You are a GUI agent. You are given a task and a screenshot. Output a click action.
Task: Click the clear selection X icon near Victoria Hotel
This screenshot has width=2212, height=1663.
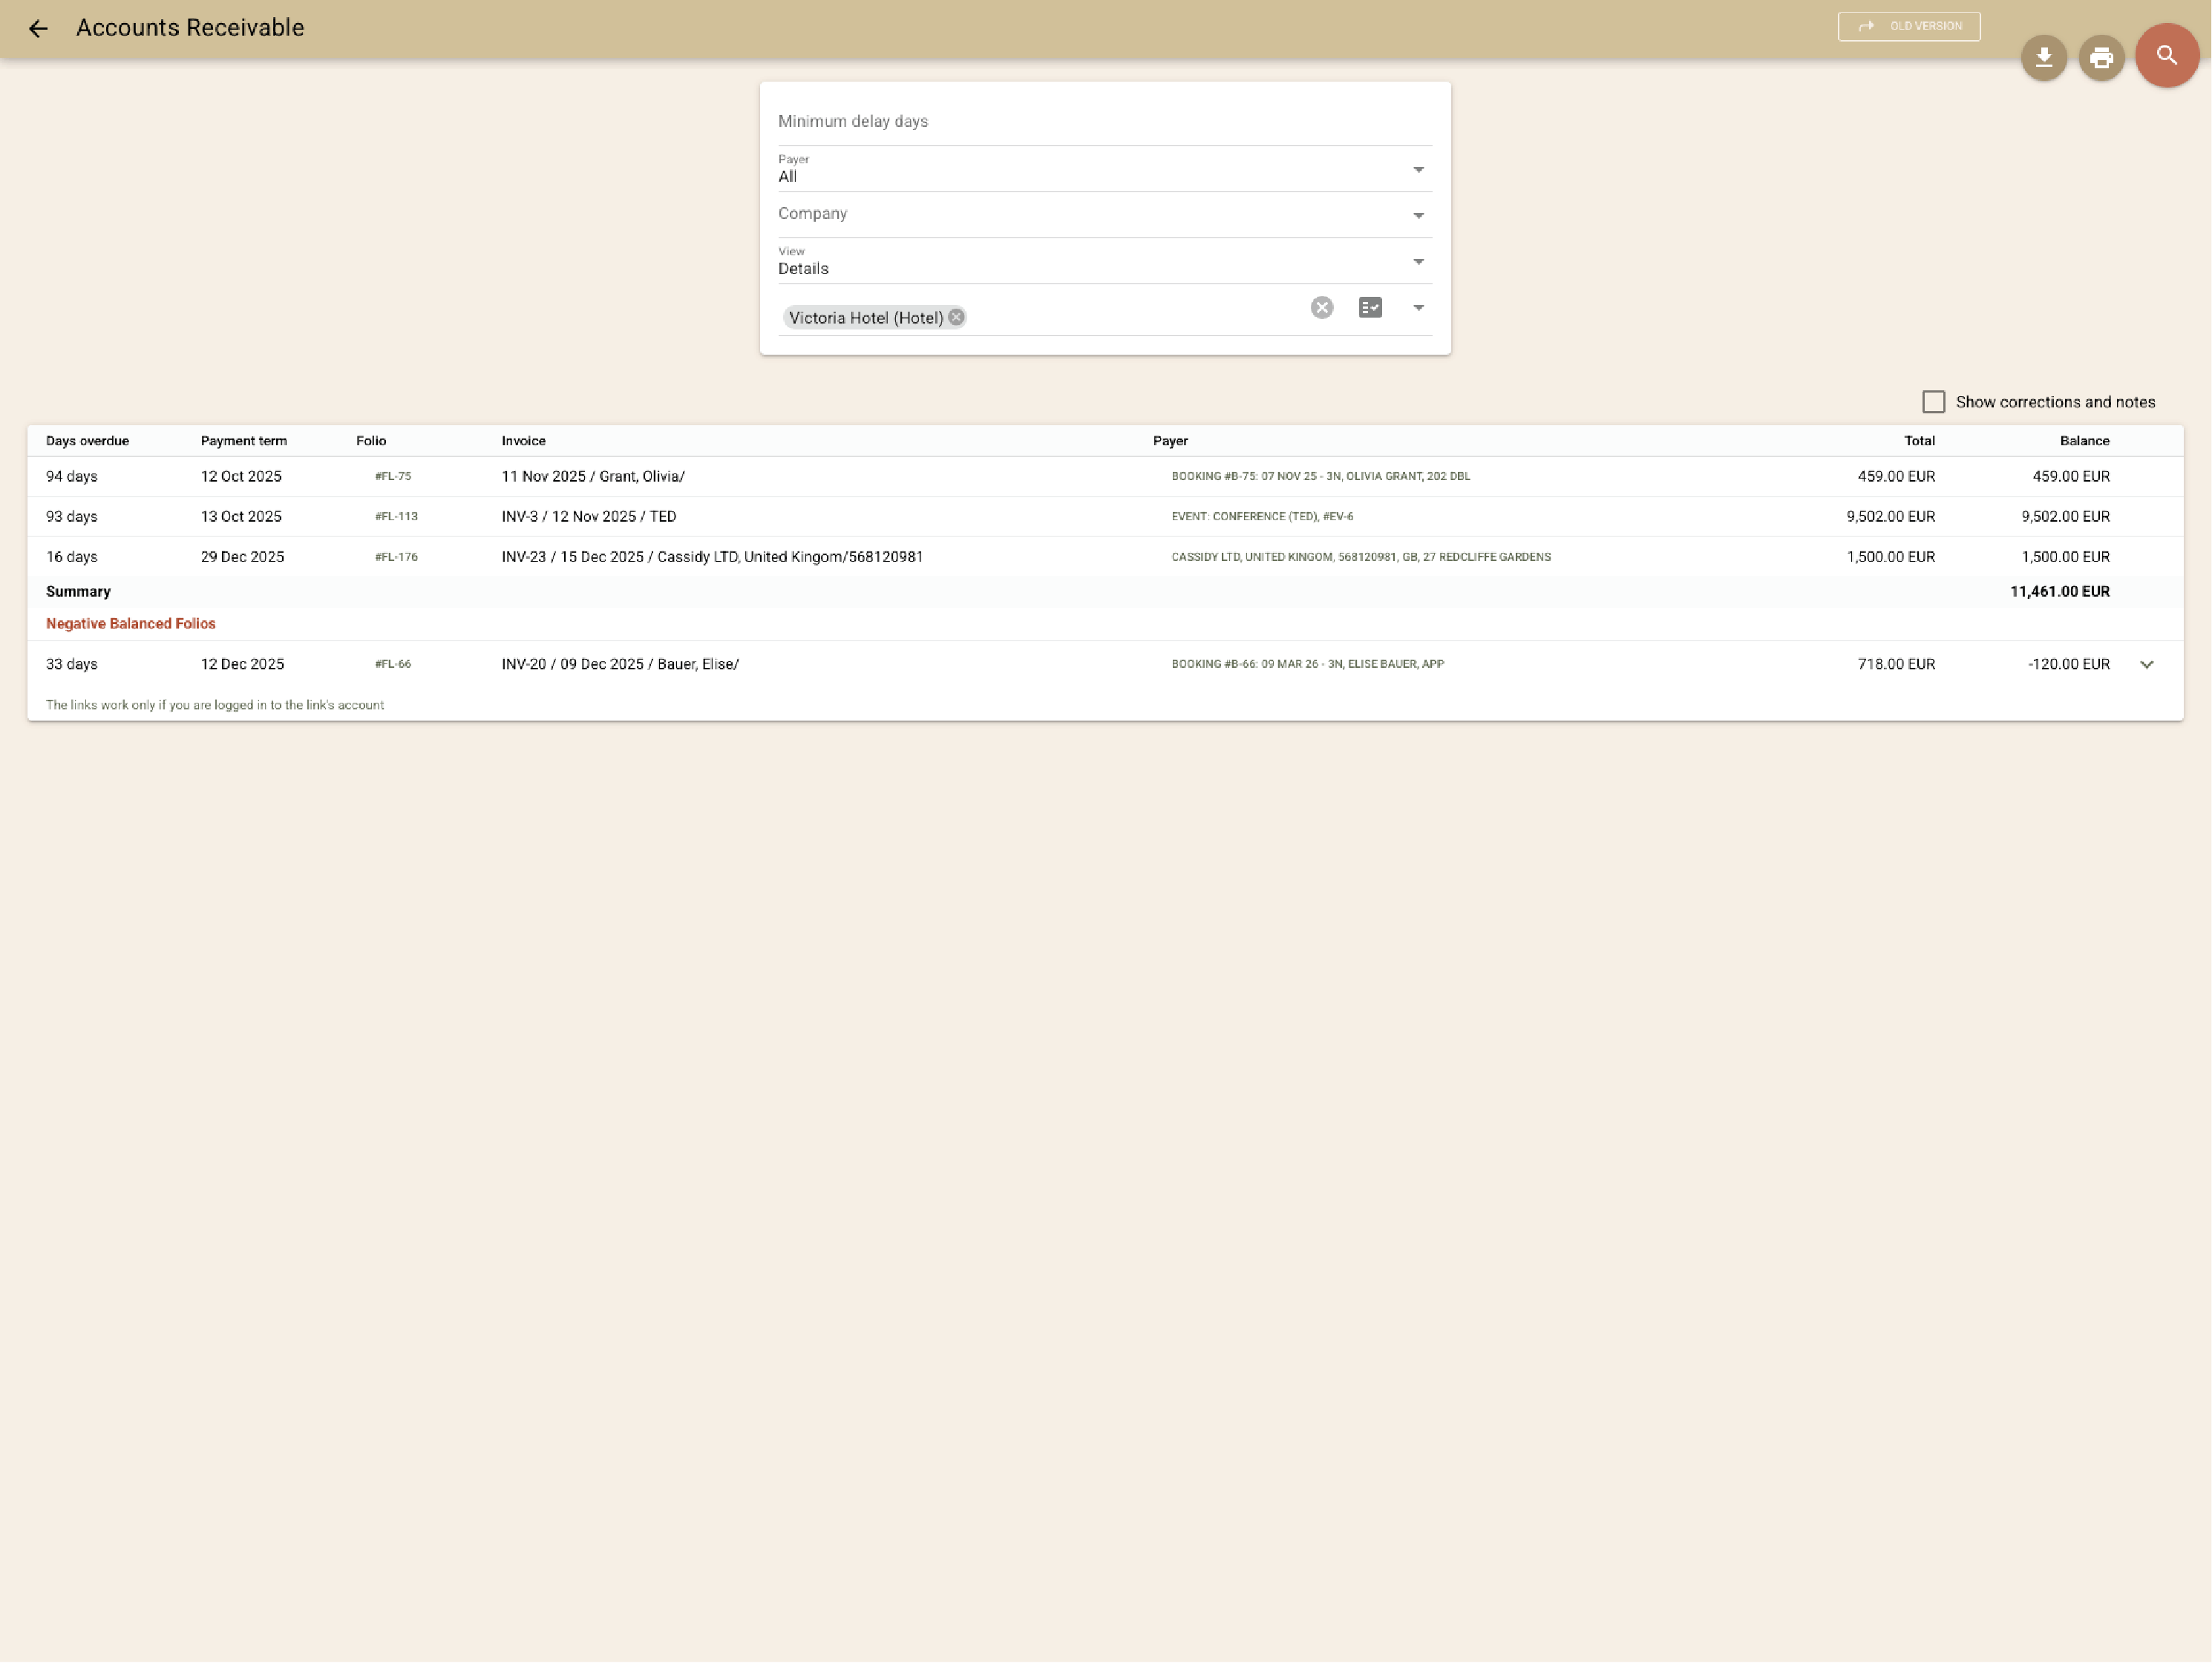(1321, 308)
